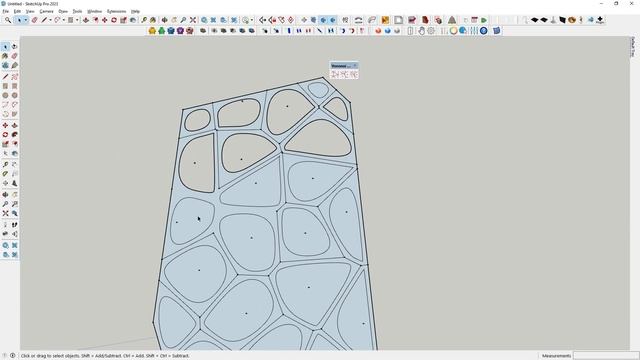The height and width of the screenshot is (360, 640).
Task: Open the Window menu
Action: pos(95,11)
